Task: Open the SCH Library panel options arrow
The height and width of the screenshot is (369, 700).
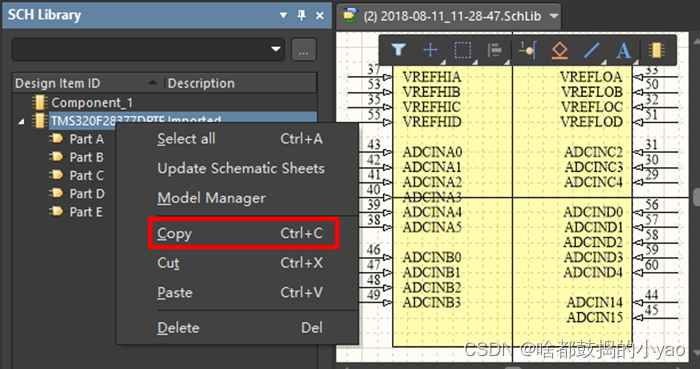Action: click(x=283, y=16)
